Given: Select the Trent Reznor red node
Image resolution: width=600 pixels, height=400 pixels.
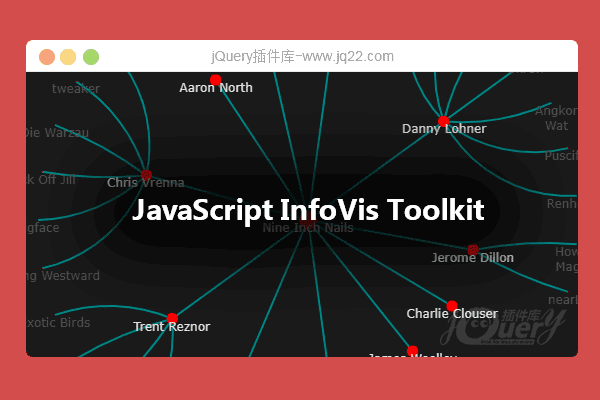Looking at the screenshot, I should click(172, 318).
